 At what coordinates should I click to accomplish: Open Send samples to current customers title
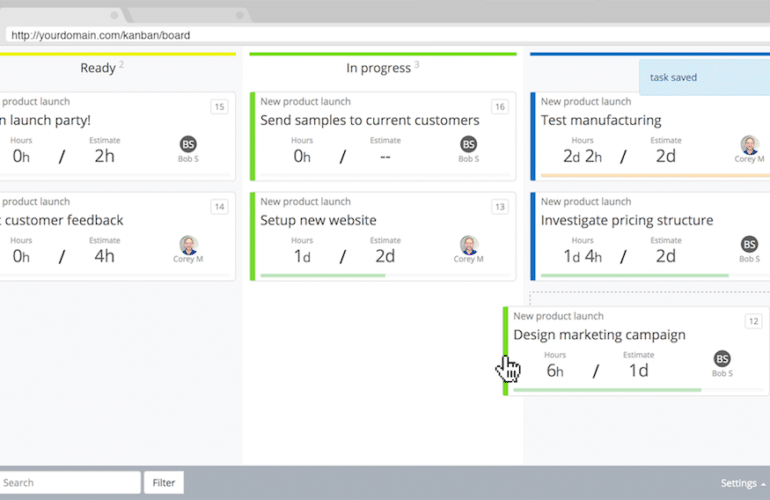tap(370, 120)
